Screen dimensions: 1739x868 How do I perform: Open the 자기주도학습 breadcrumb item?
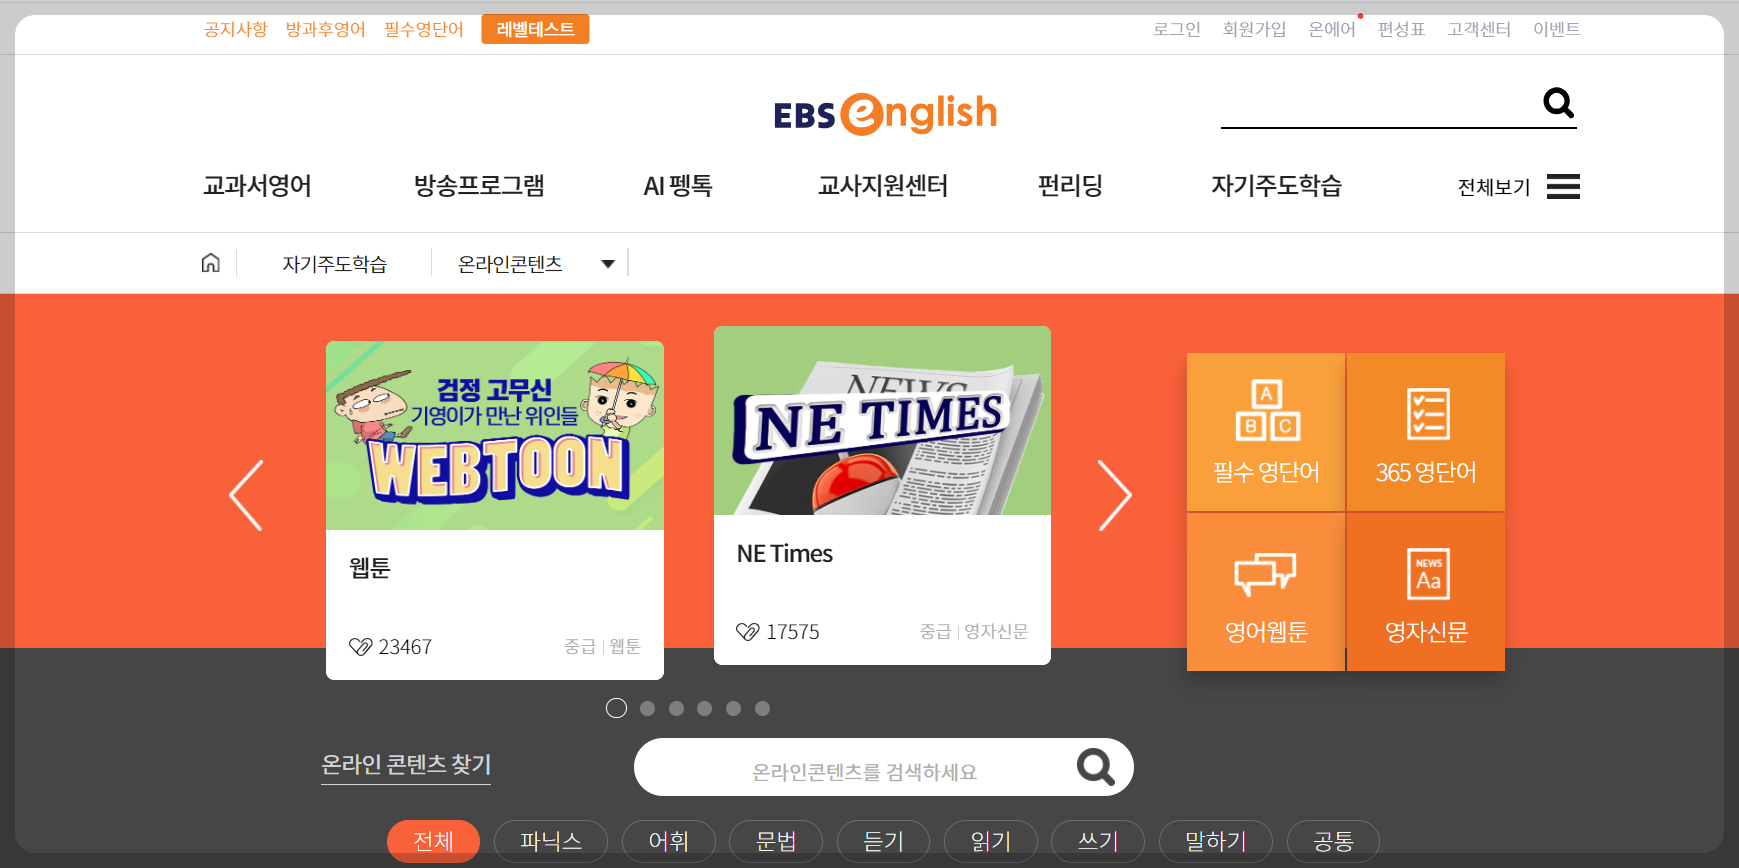tap(334, 264)
